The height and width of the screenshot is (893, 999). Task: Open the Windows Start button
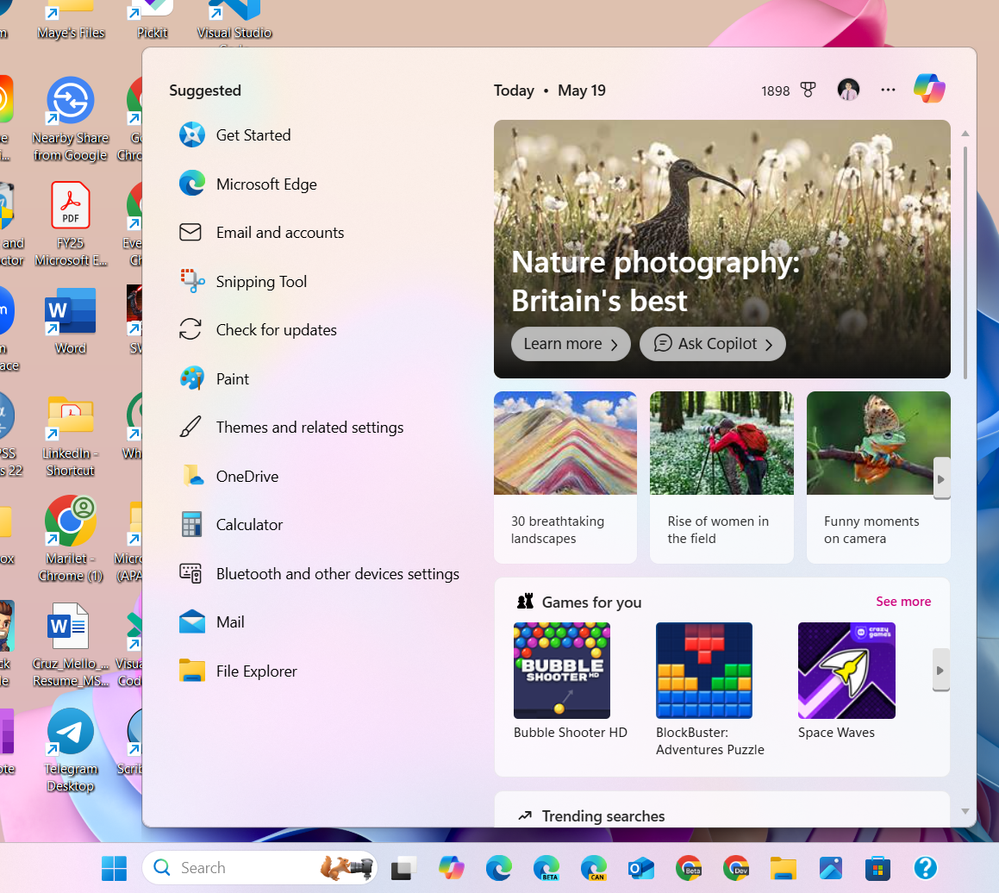[x=114, y=868]
